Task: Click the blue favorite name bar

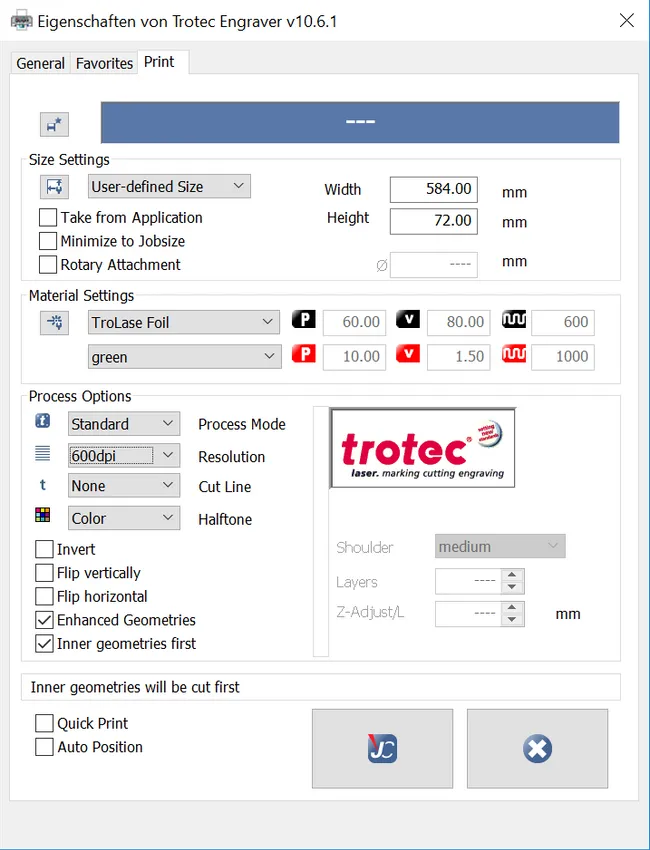Action: pos(361,123)
